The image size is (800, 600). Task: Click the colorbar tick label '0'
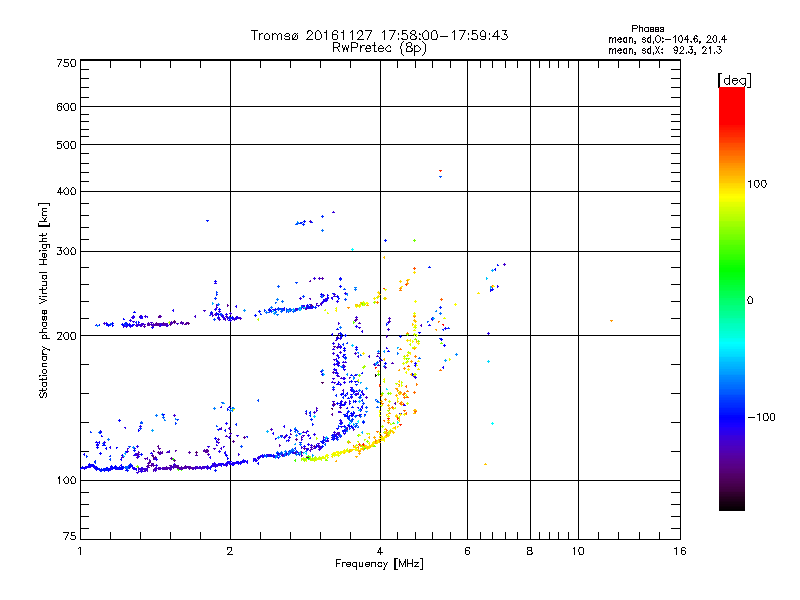pyautogui.click(x=750, y=301)
